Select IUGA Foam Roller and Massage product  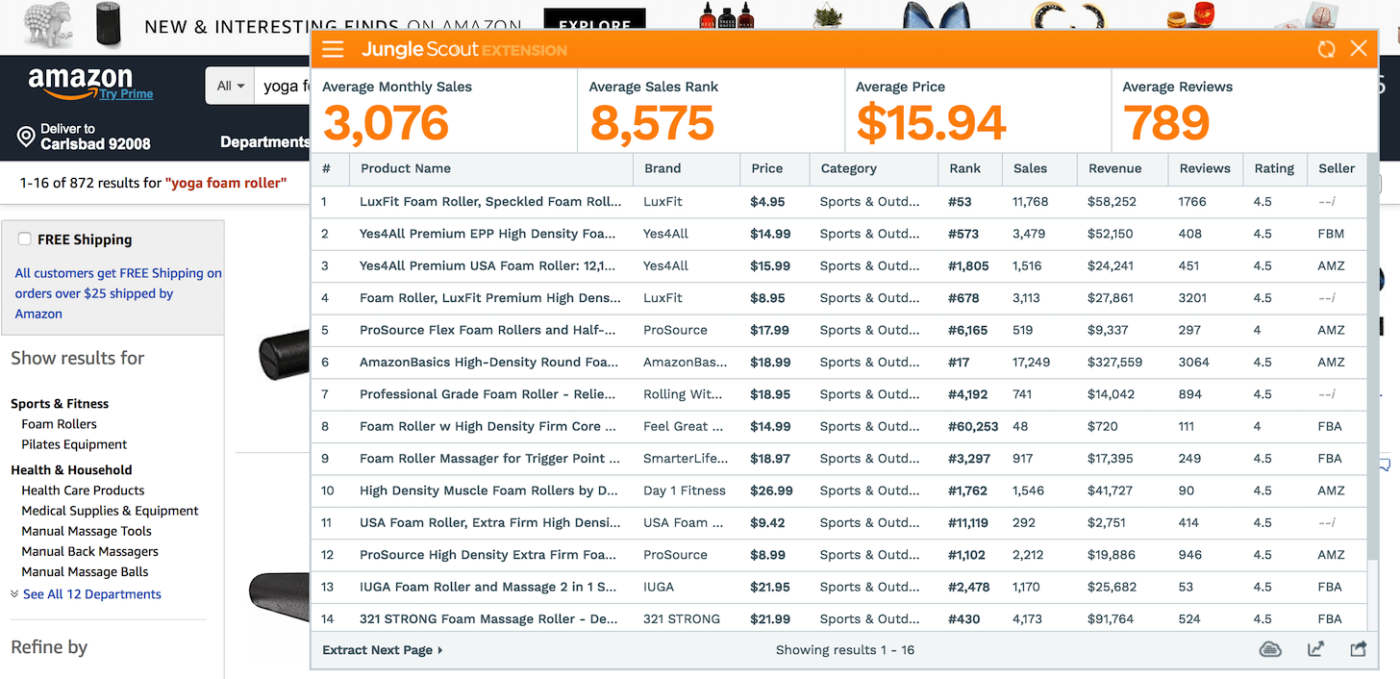pos(488,586)
